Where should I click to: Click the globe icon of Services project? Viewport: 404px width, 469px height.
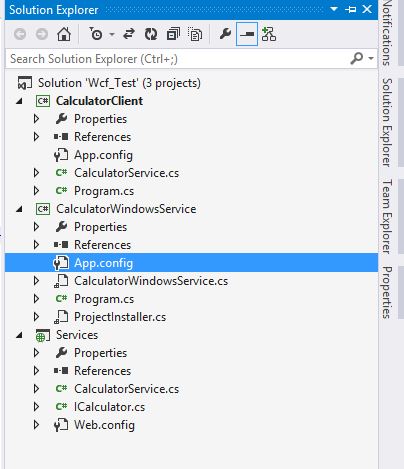[x=43, y=335]
